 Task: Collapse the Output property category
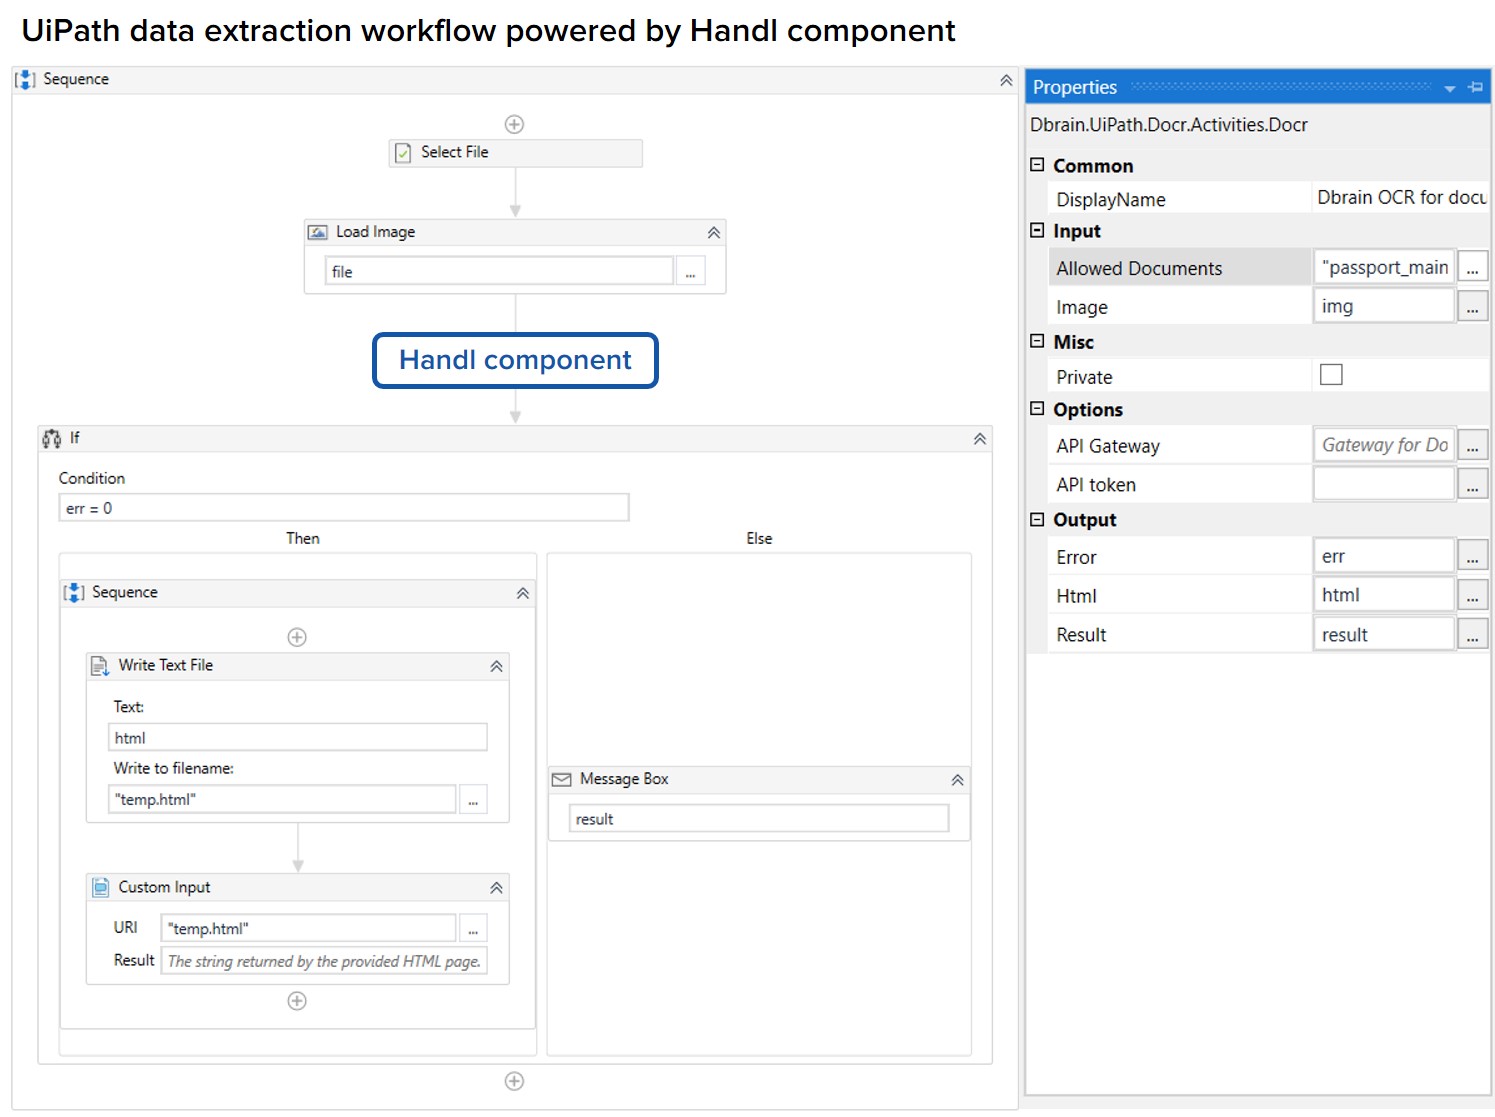pyautogui.click(x=1037, y=519)
